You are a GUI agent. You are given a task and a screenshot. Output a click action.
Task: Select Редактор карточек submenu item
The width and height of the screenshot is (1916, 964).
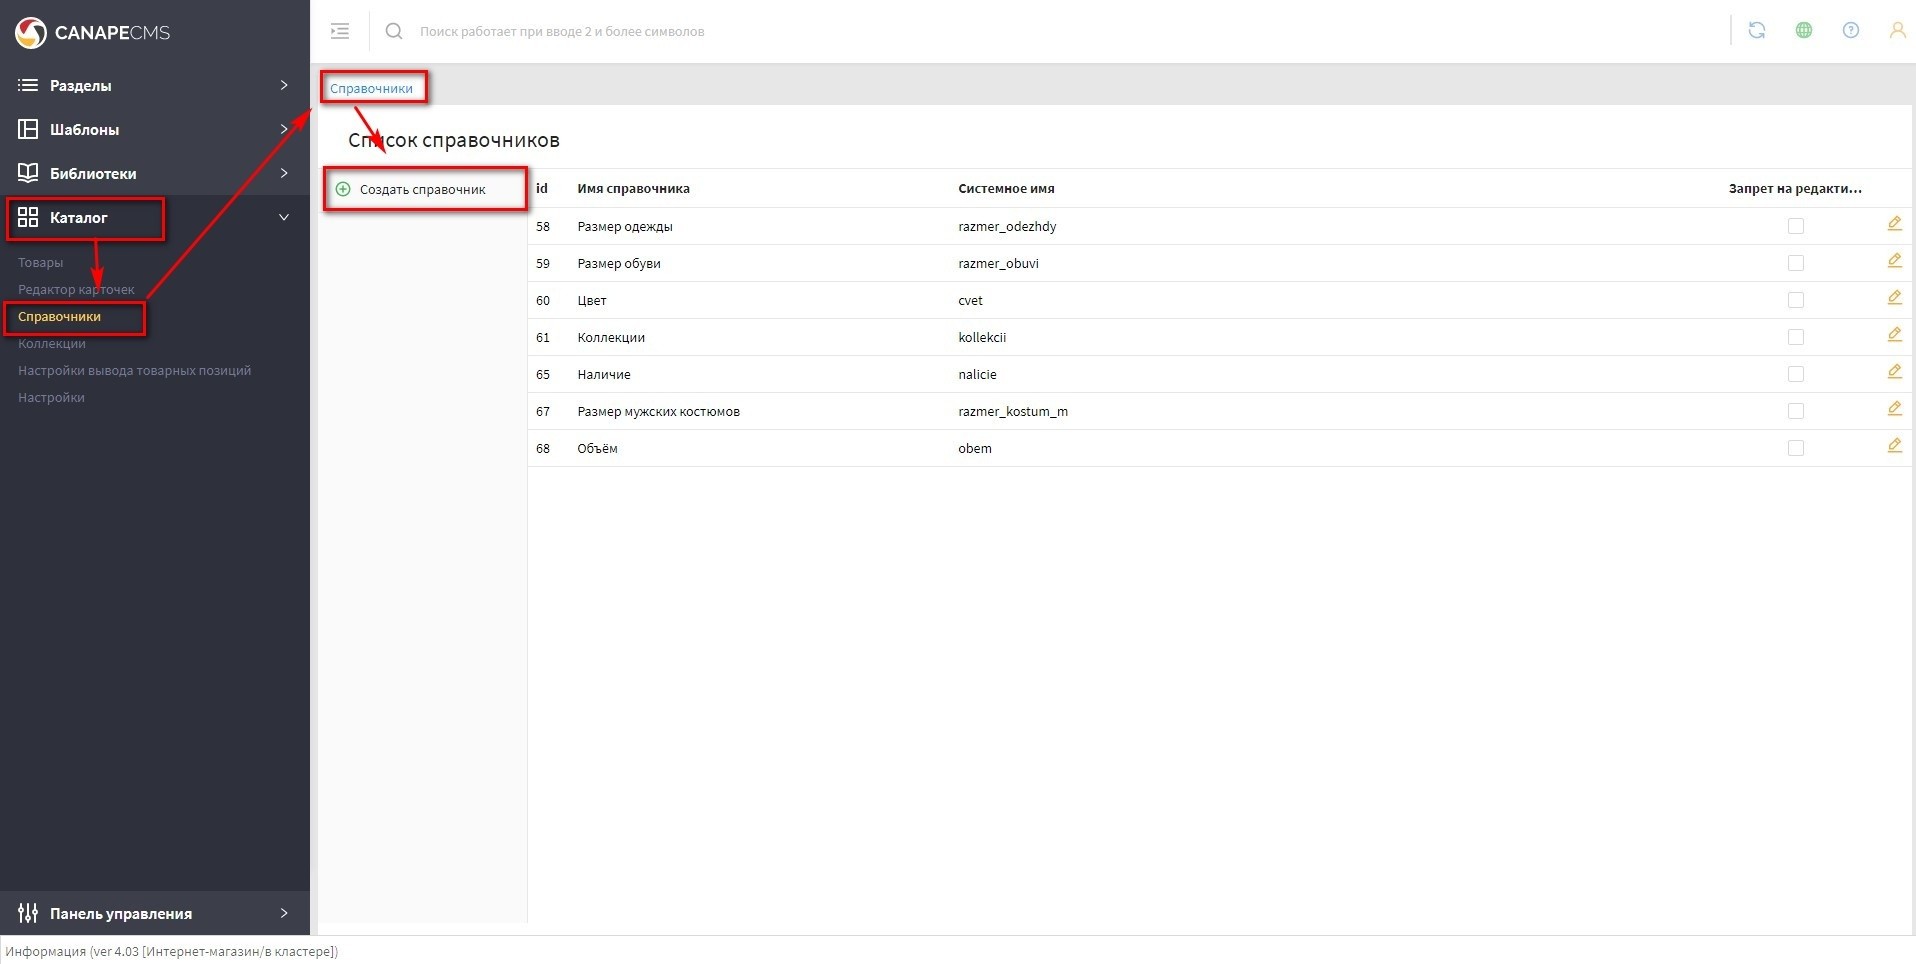point(76,290)
